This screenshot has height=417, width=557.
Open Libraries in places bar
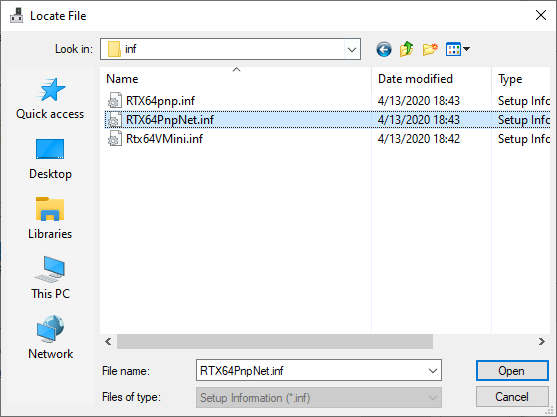tap(50, 219)
